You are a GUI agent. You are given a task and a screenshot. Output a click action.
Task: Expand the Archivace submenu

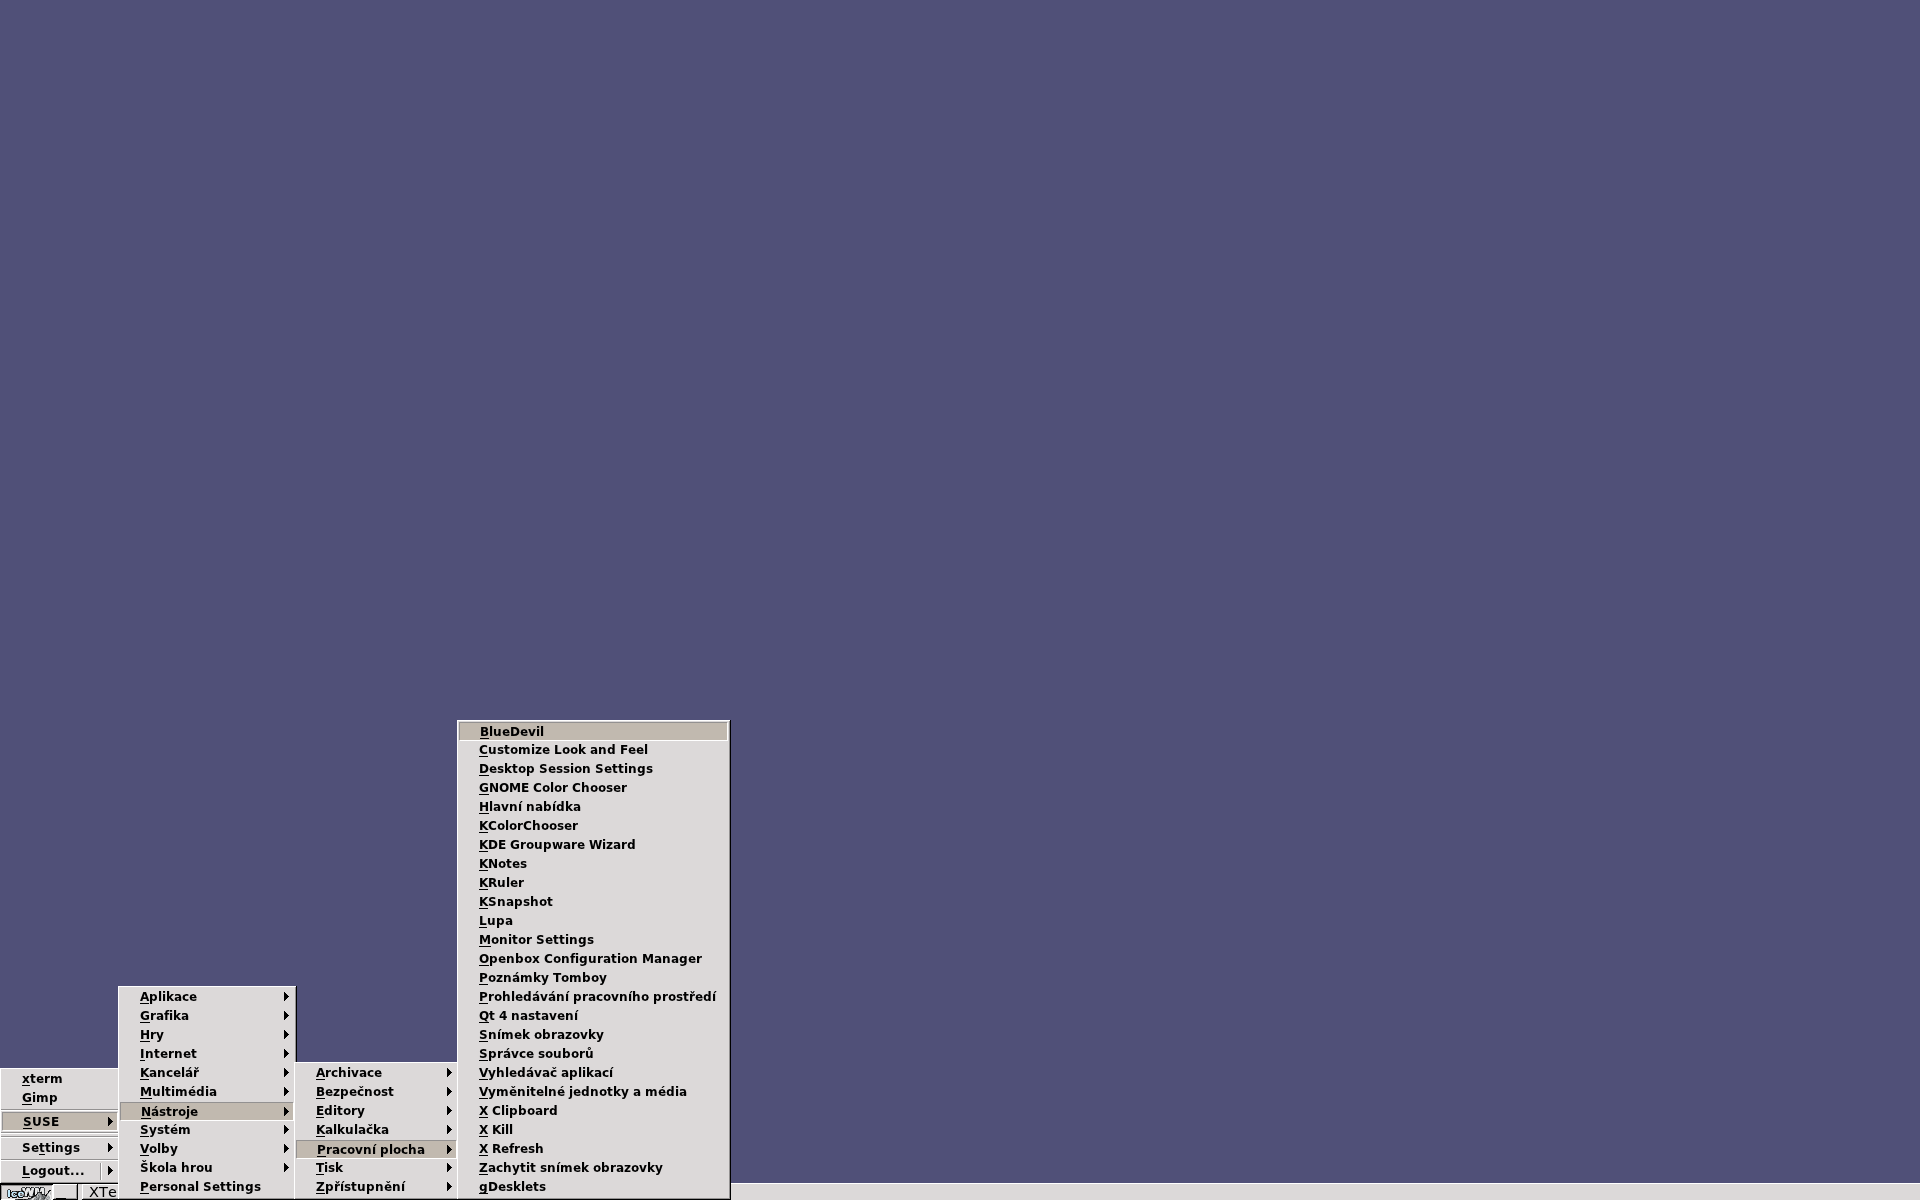click(x=376, y=1073)
